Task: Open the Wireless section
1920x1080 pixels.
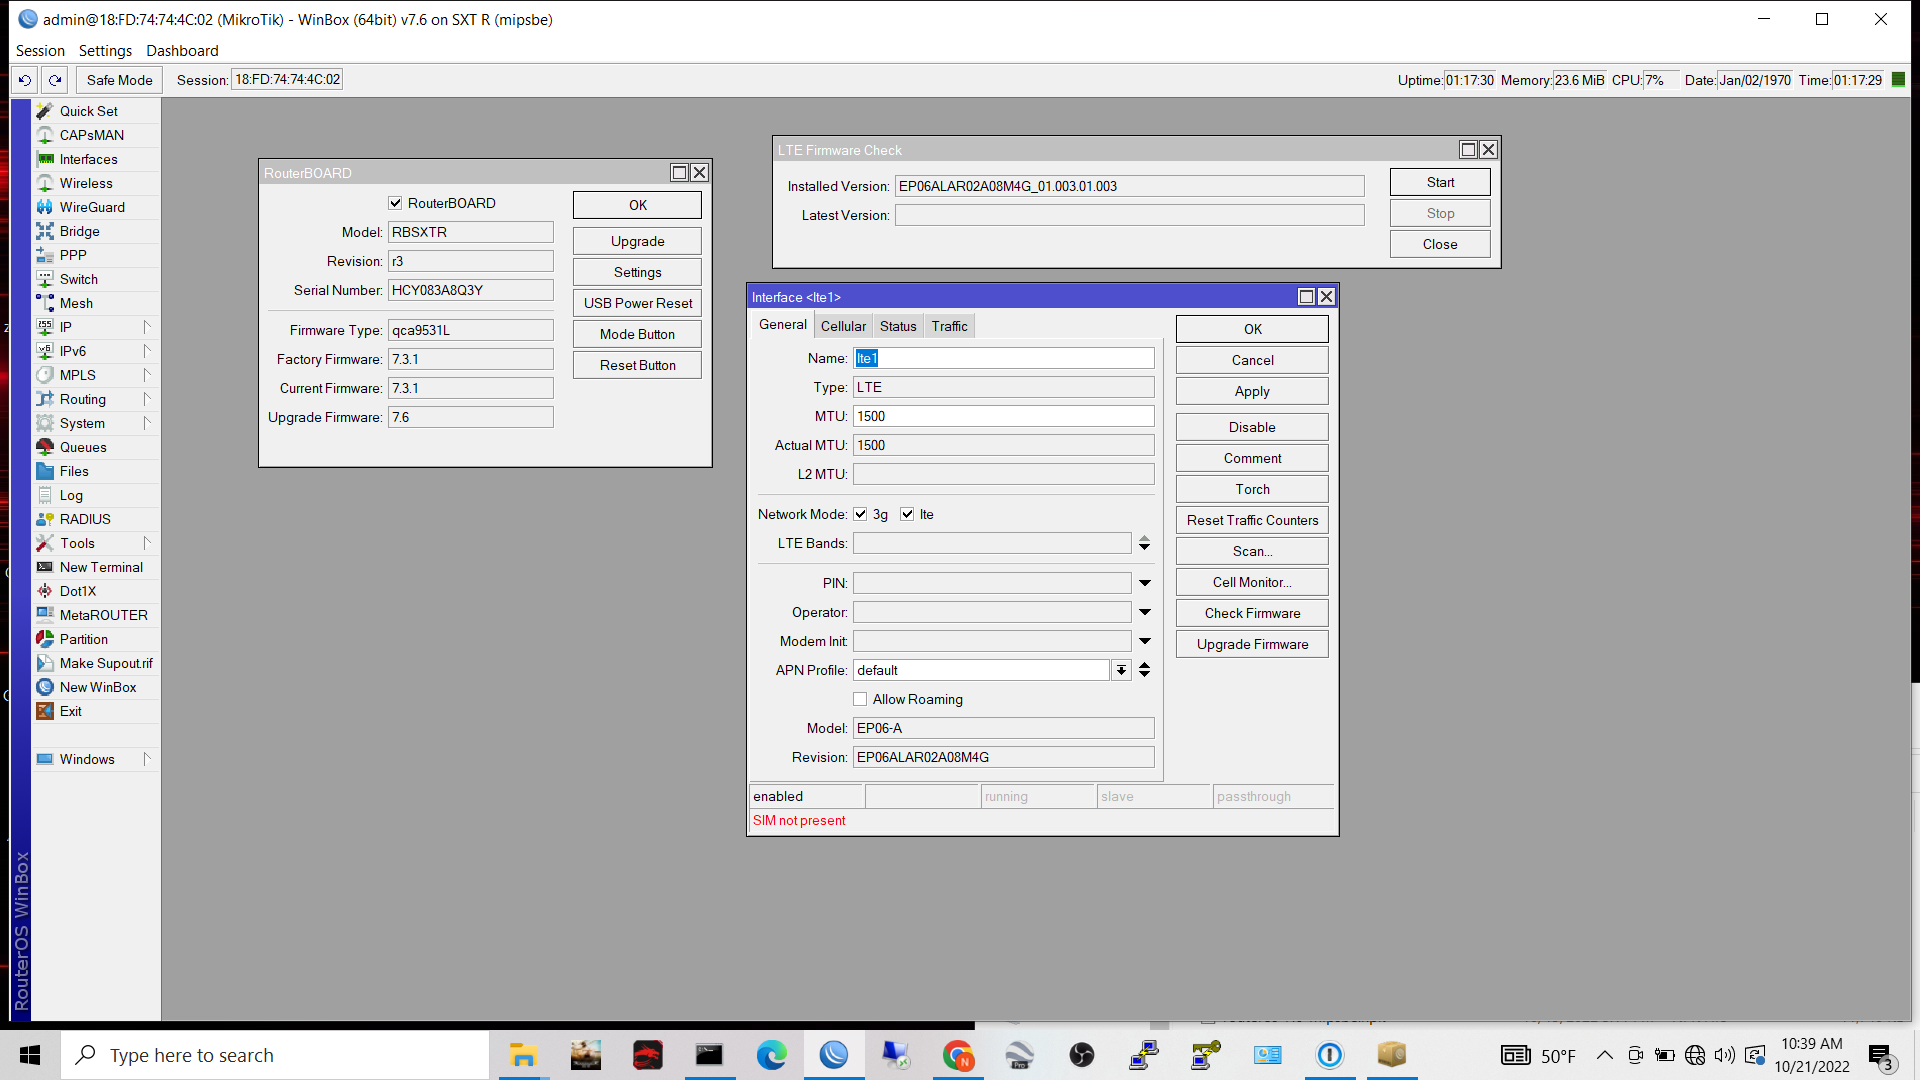Action: coord(86,183)
